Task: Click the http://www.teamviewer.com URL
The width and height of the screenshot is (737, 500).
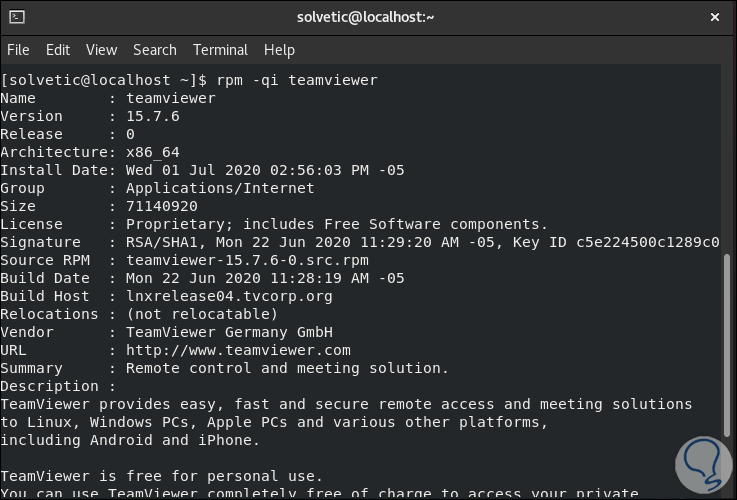Action: click(238, 350)
